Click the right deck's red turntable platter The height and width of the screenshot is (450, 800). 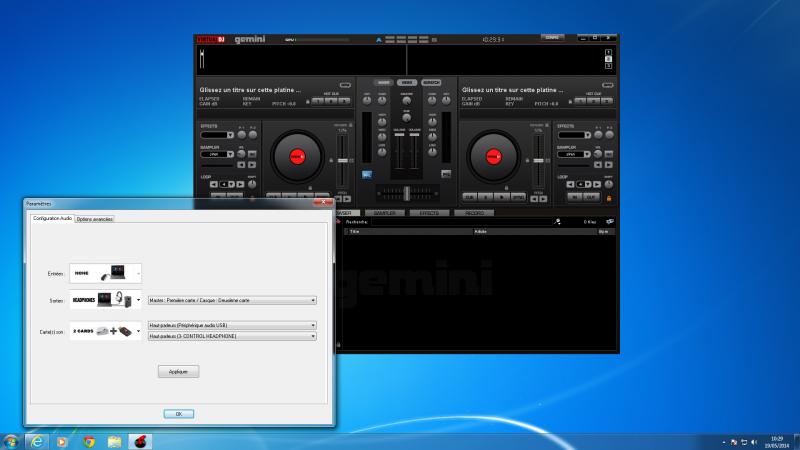[x=493, y=156]
